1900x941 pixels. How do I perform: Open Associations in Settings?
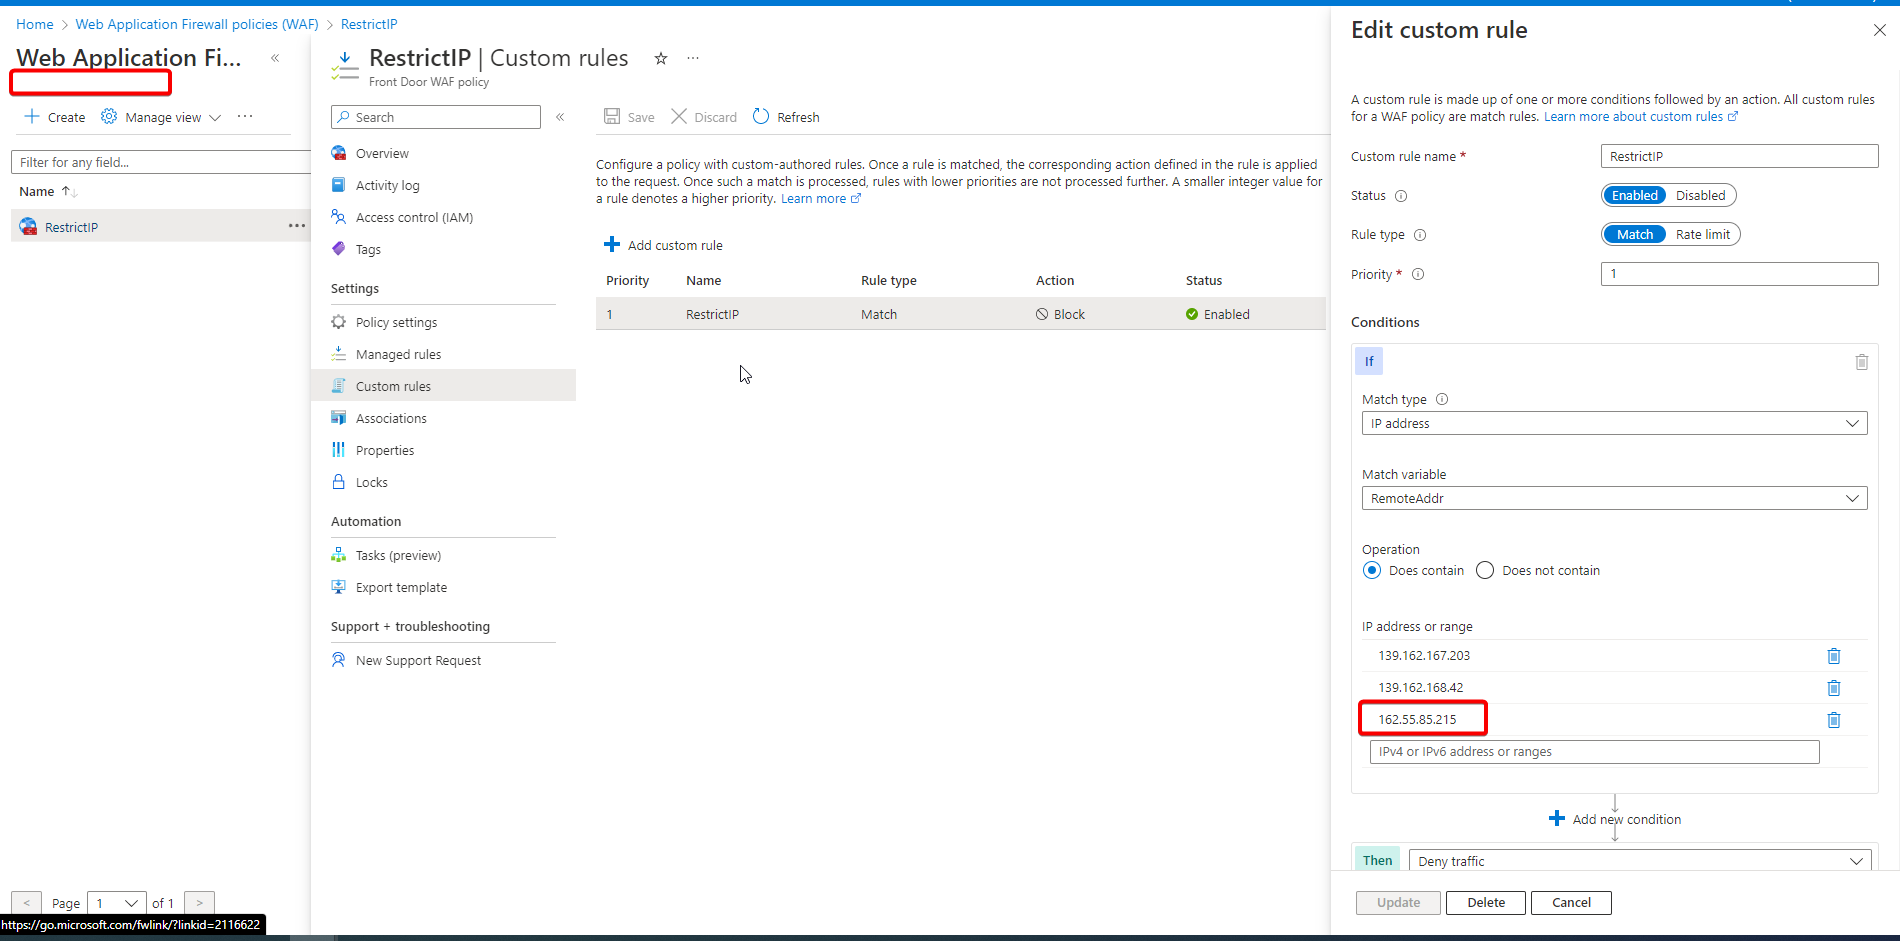pos(391,418)
